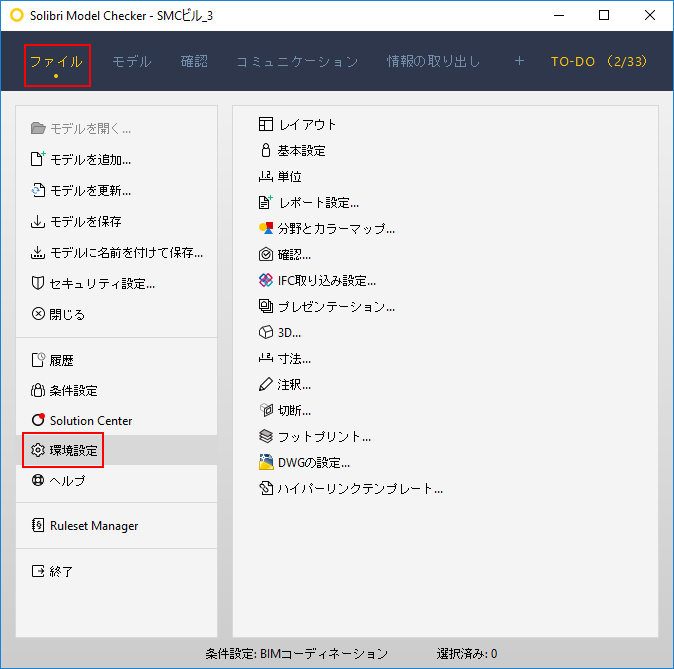Click the セキュリティ設定 shield icon
Image resolution: width=674 pixels, height=669 pixels.
click(38, 283)
